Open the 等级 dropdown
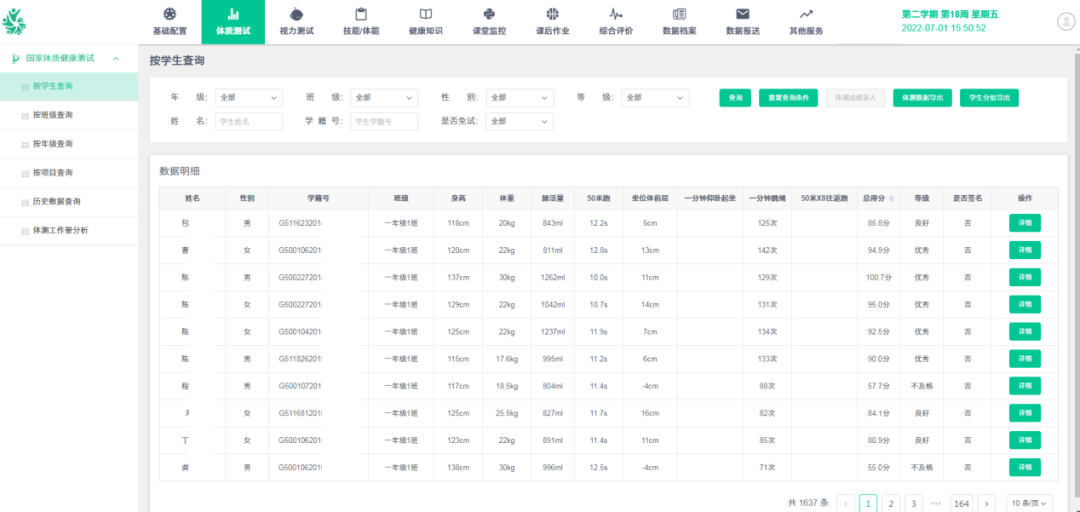 point(655,98)
